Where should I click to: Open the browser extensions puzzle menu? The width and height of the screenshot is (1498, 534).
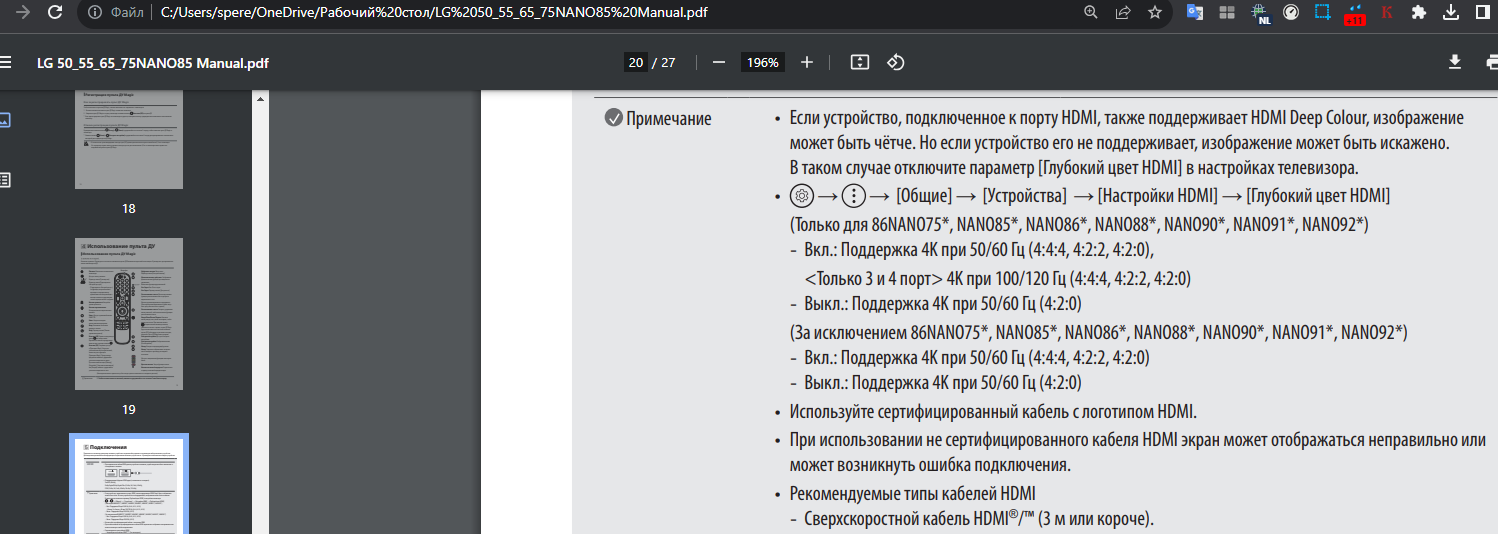click(1418, 13)
